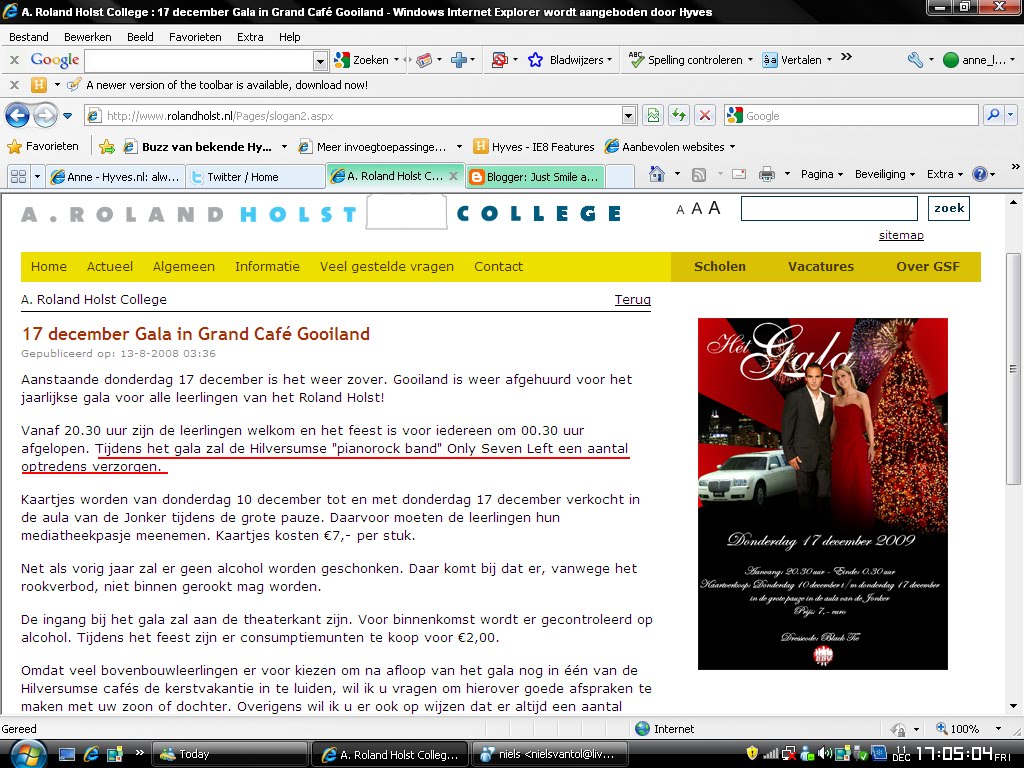Viewport: 1024px width, 768px height.
Task: Click the compatibility view icon
Action: (x=653, y=116)
